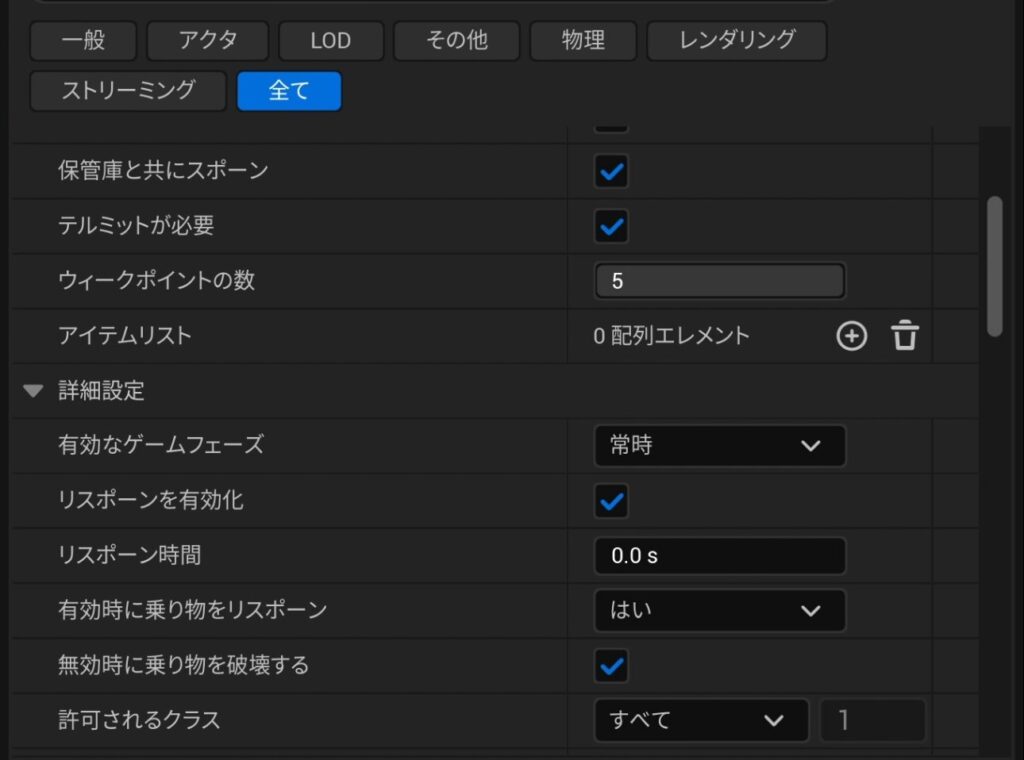Toggle the 保管庫と共にスポーン checkbox

click(x=611, y=171)
